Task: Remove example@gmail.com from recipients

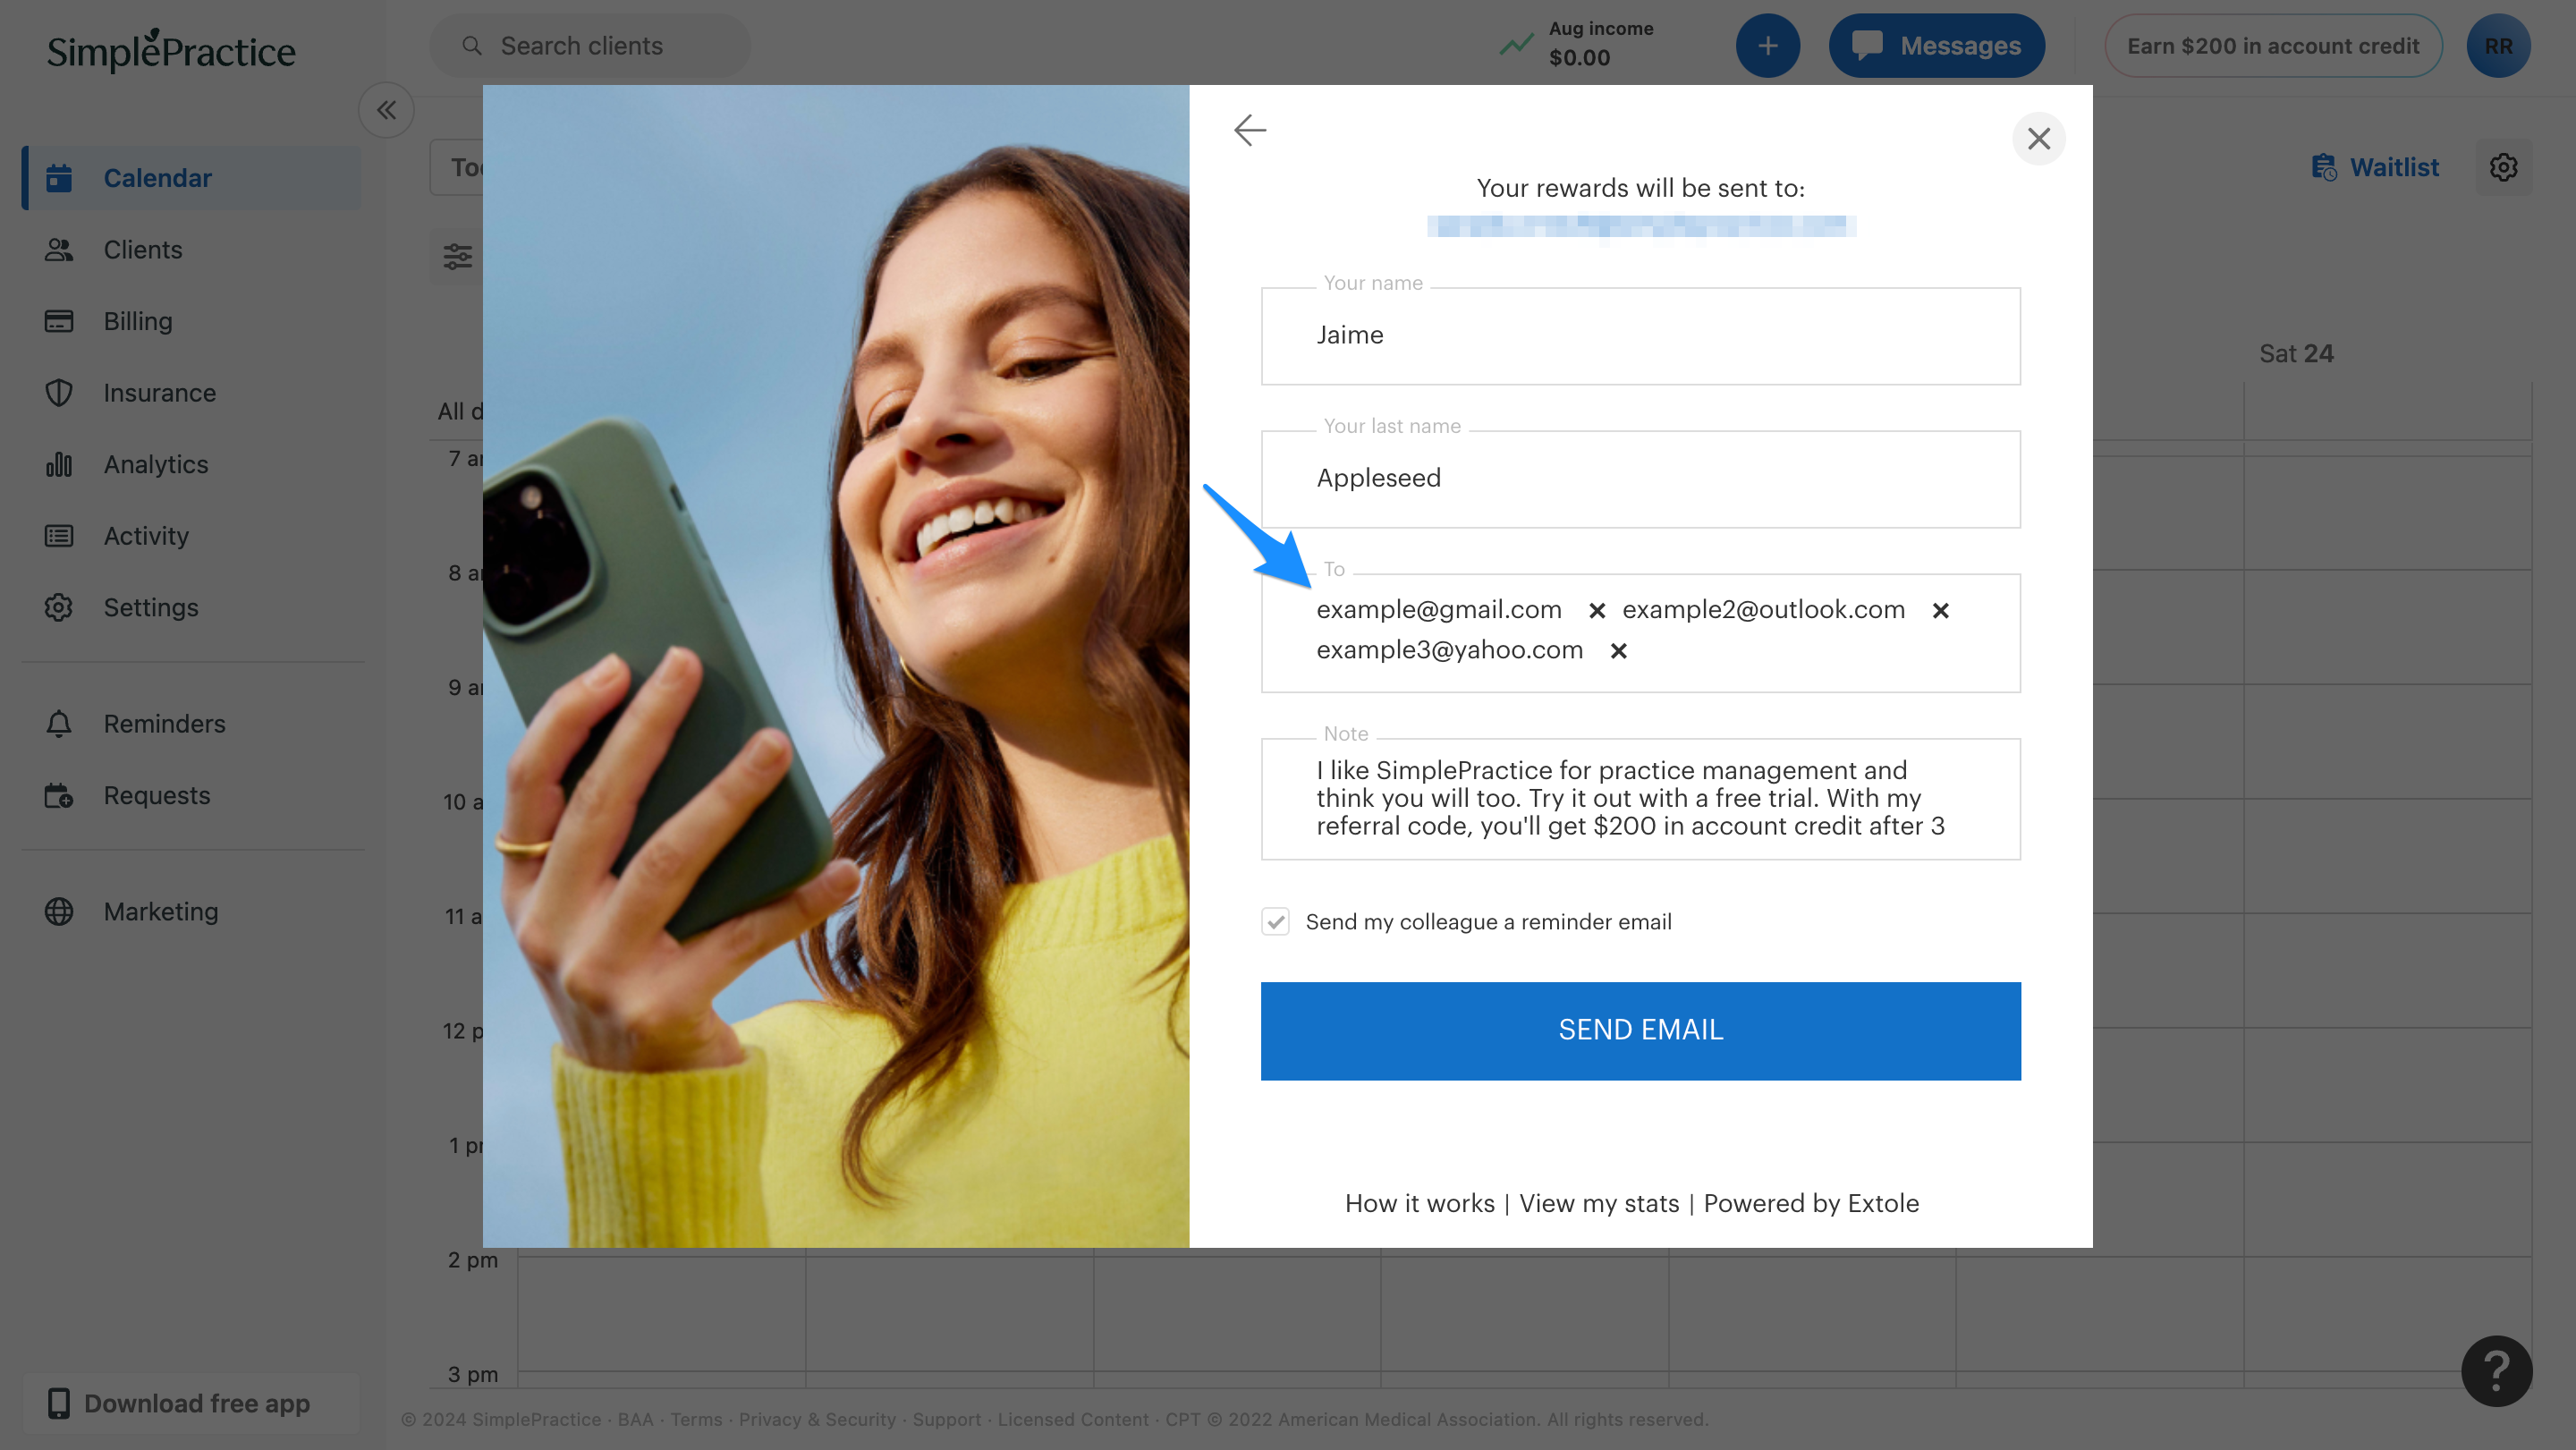Action: coord(1597,611)
